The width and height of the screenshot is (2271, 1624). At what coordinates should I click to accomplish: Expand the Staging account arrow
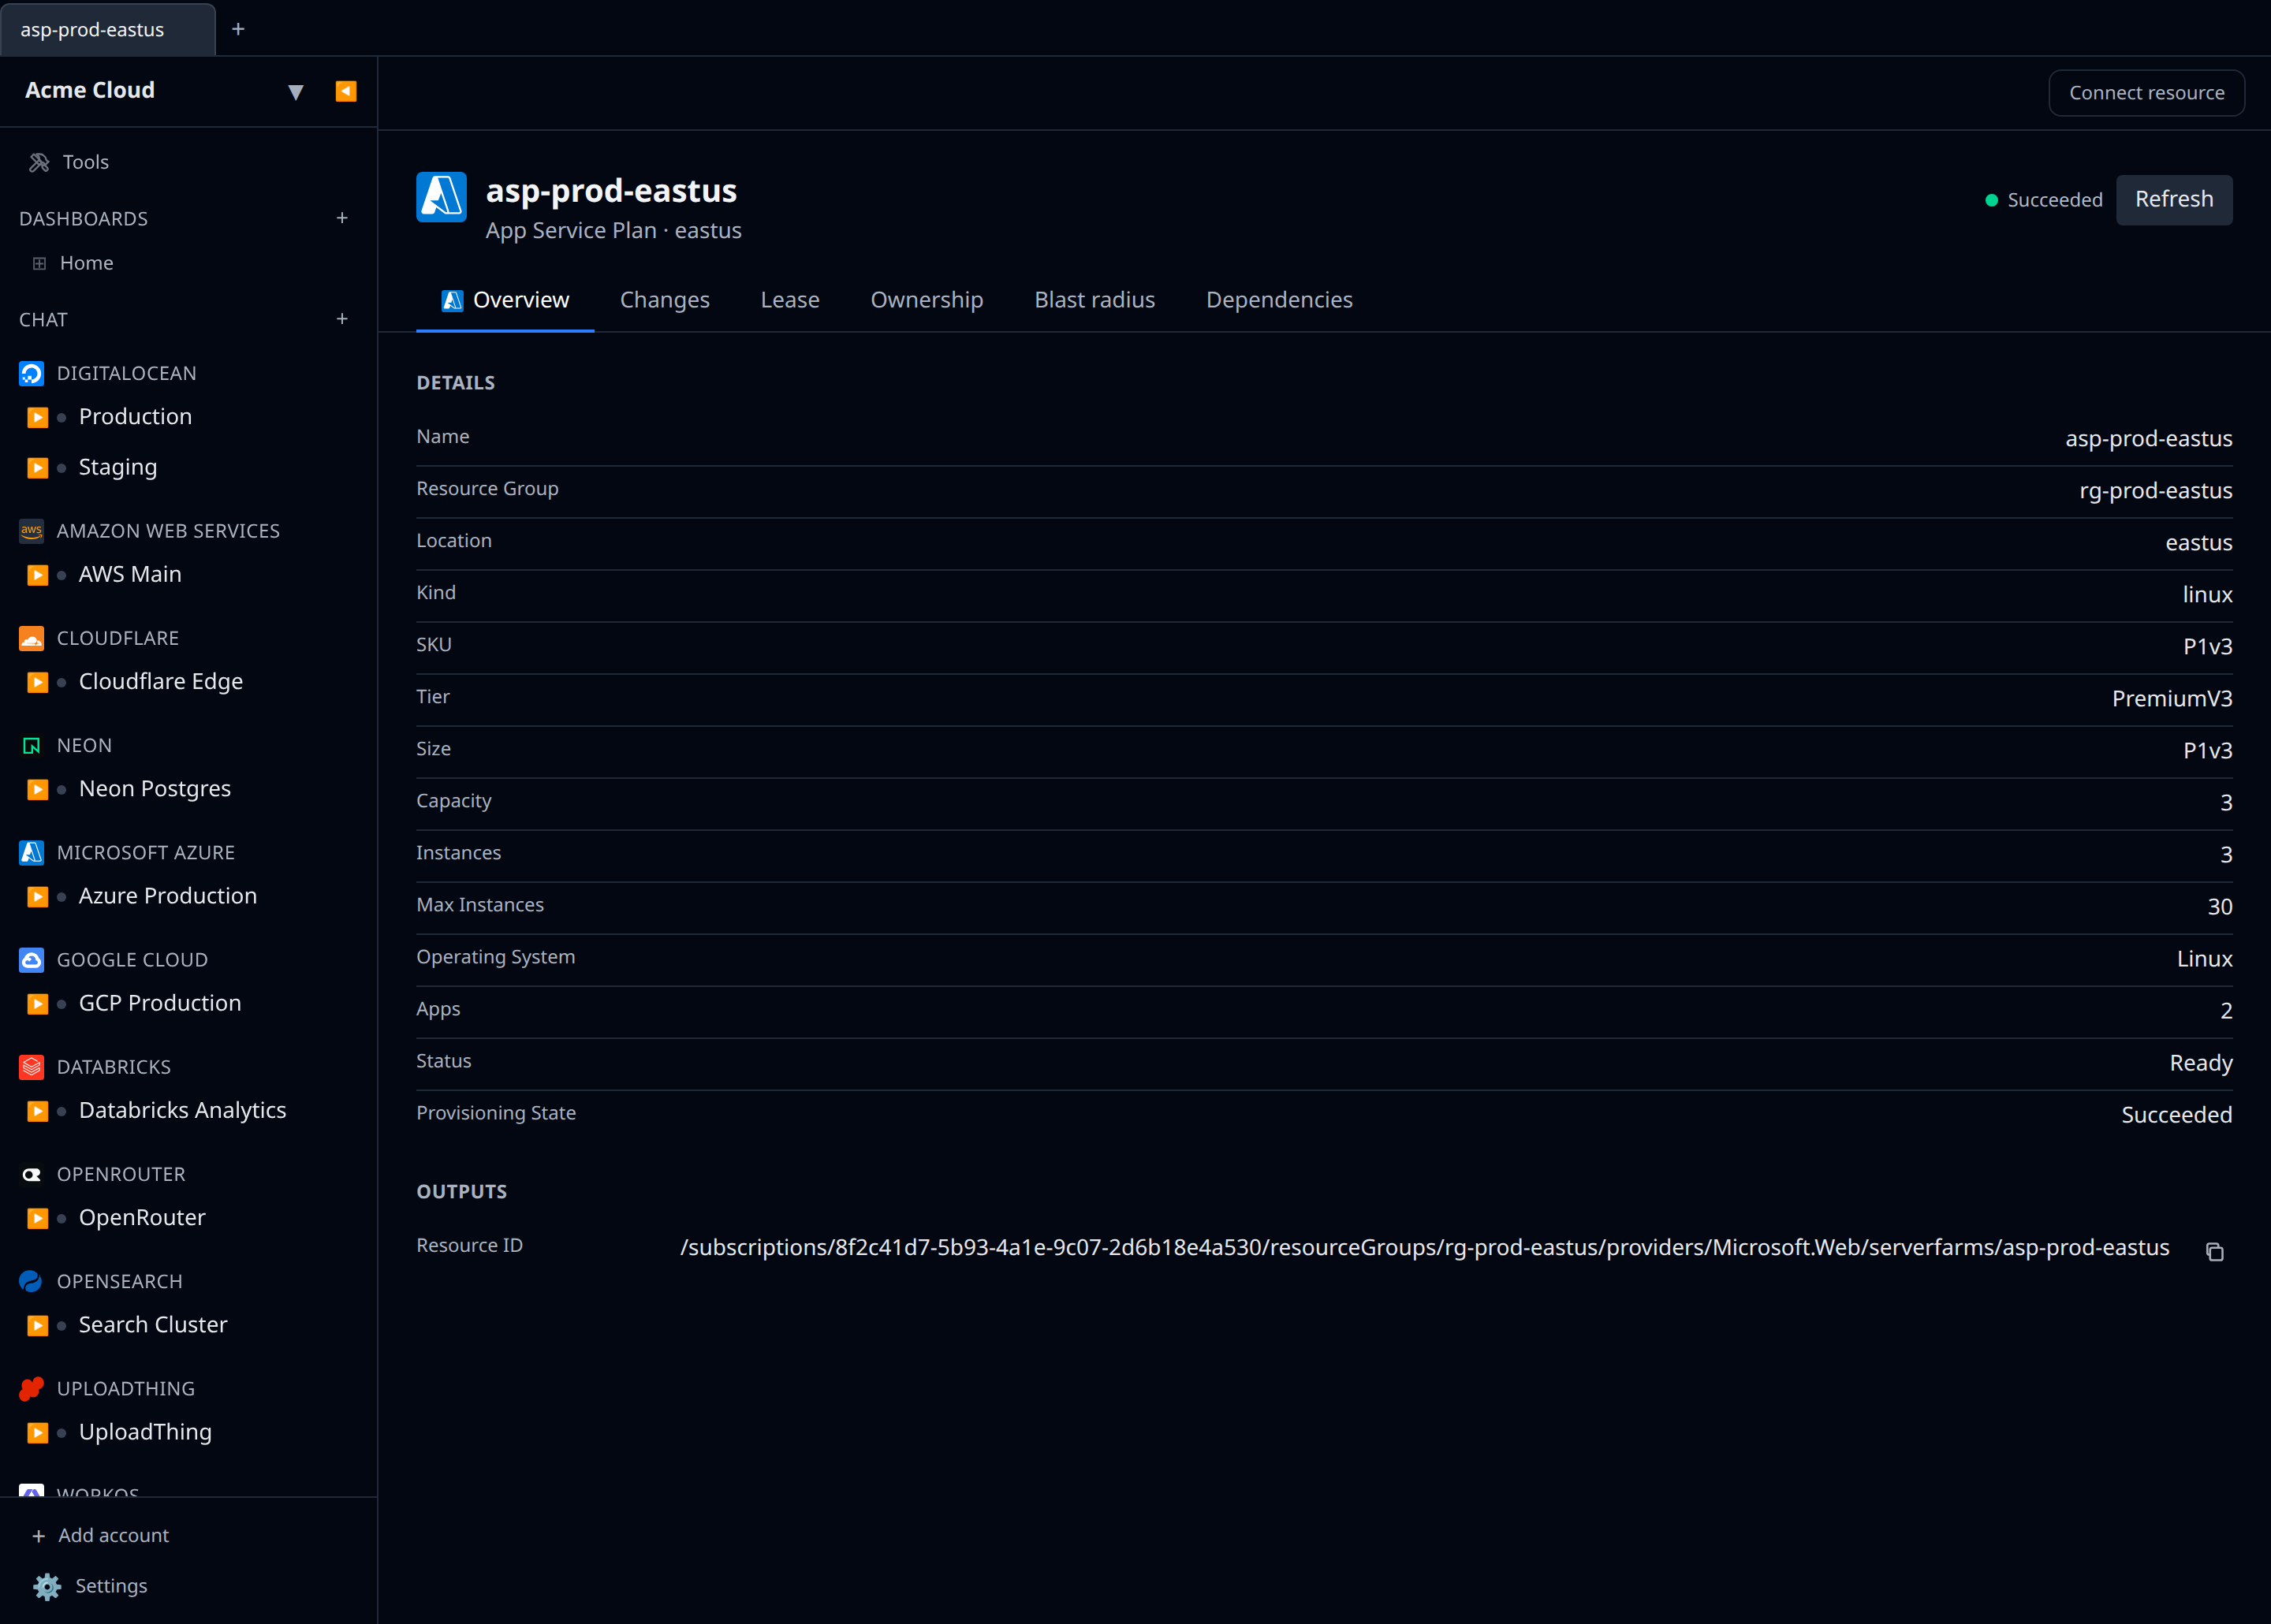[x=38, y=468]
